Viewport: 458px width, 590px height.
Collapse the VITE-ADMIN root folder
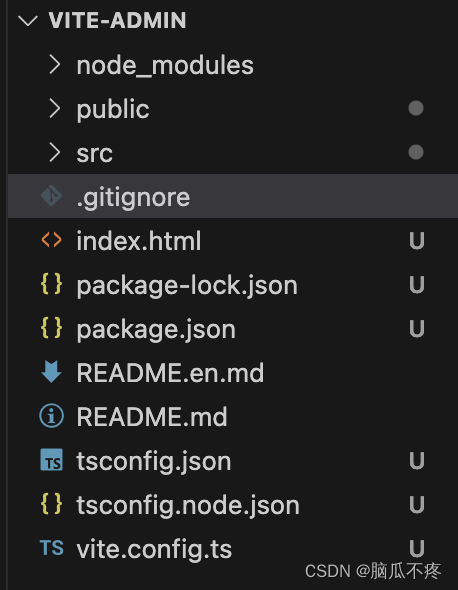point(28,20)
